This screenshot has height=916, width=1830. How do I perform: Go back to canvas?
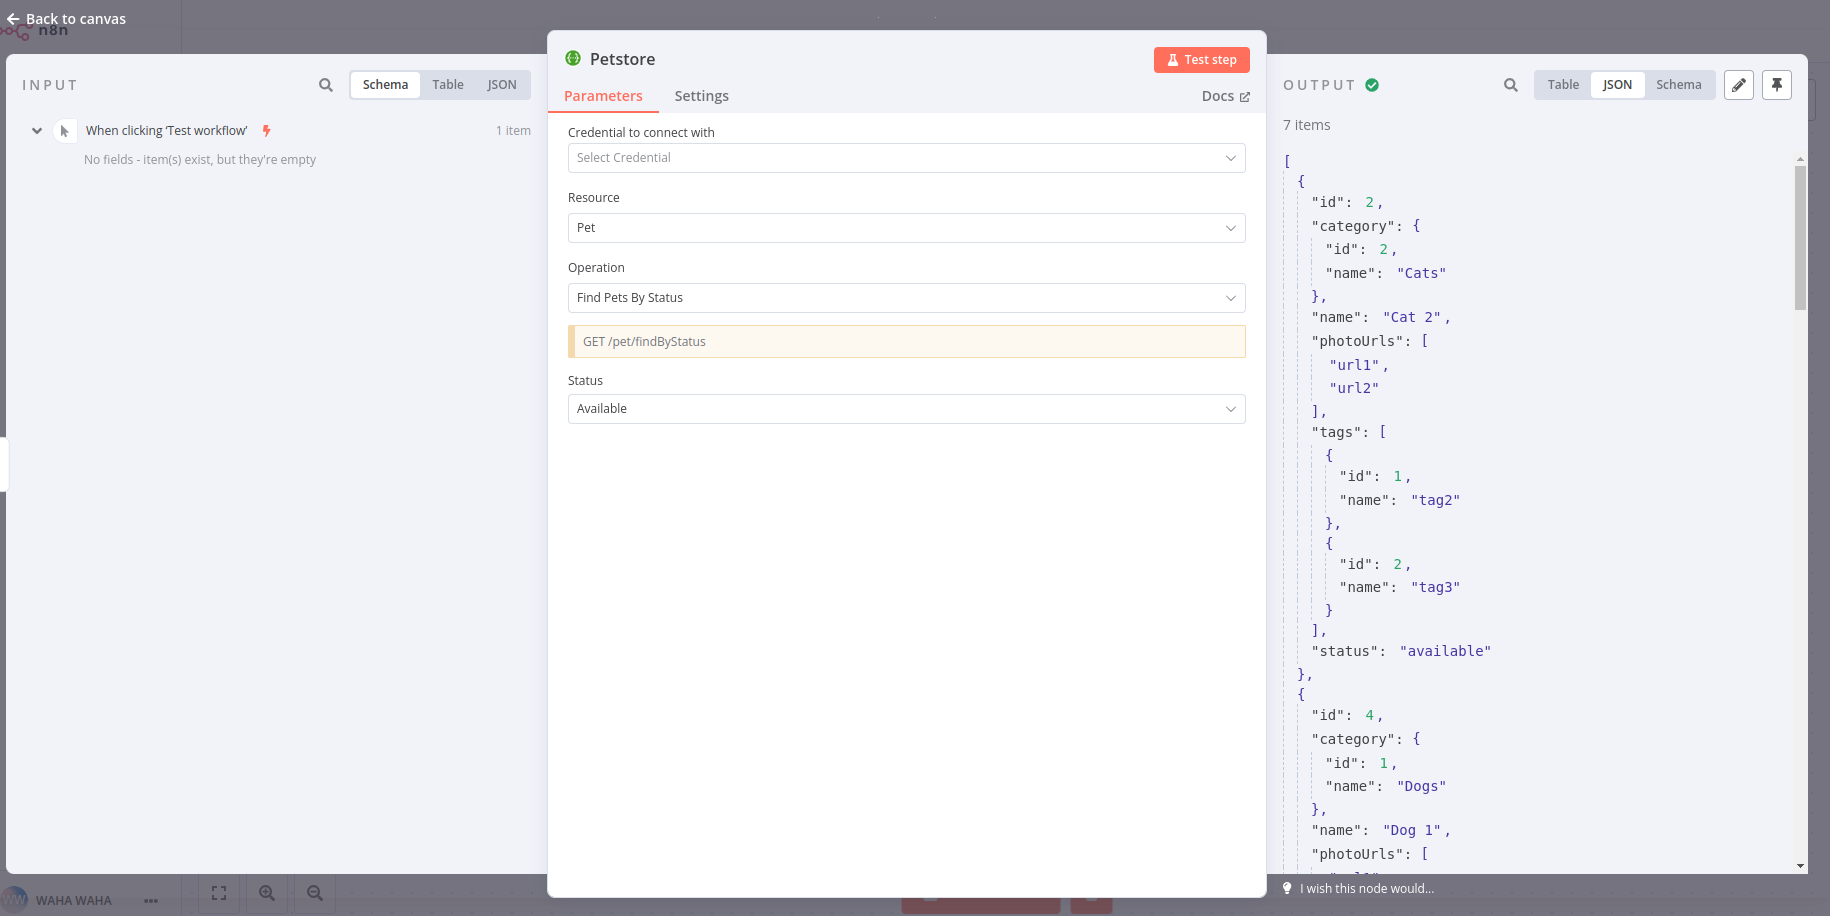tap(67, 19)
